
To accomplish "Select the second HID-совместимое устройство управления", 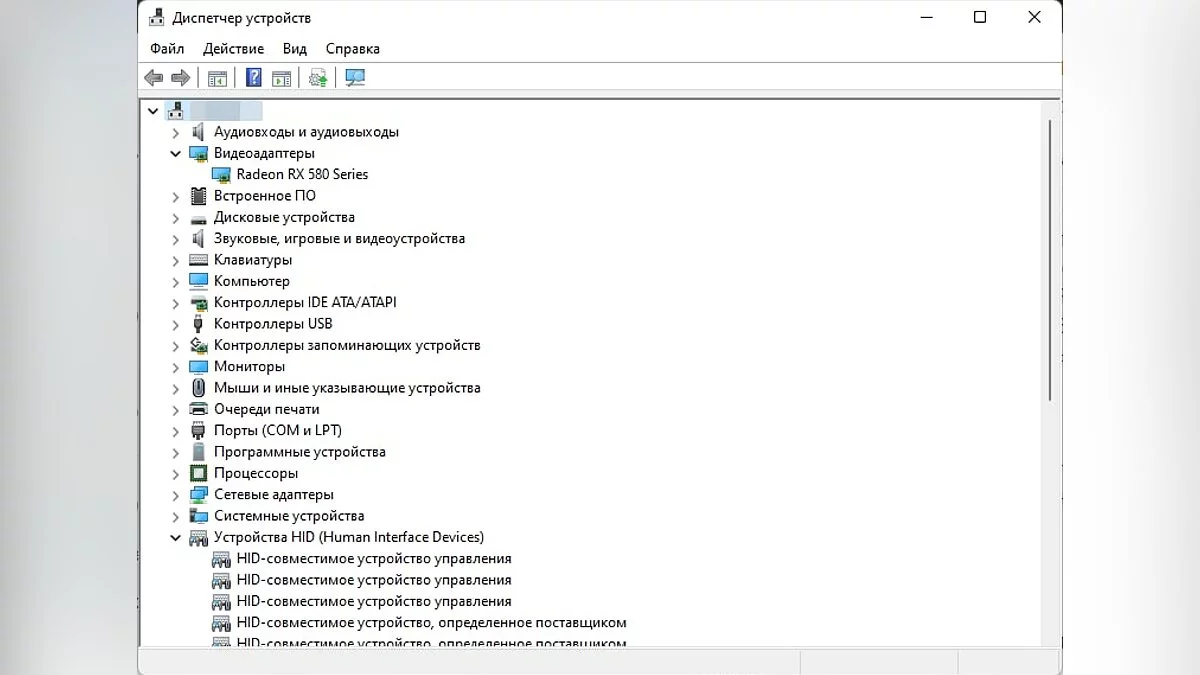I will [x=374, y=580].
